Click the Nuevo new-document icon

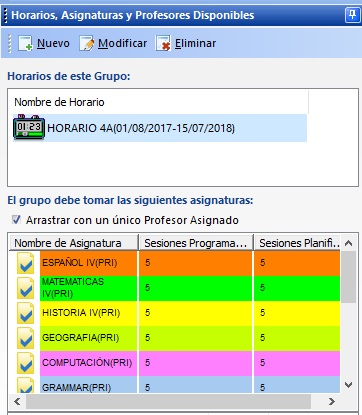pos(25,43)
